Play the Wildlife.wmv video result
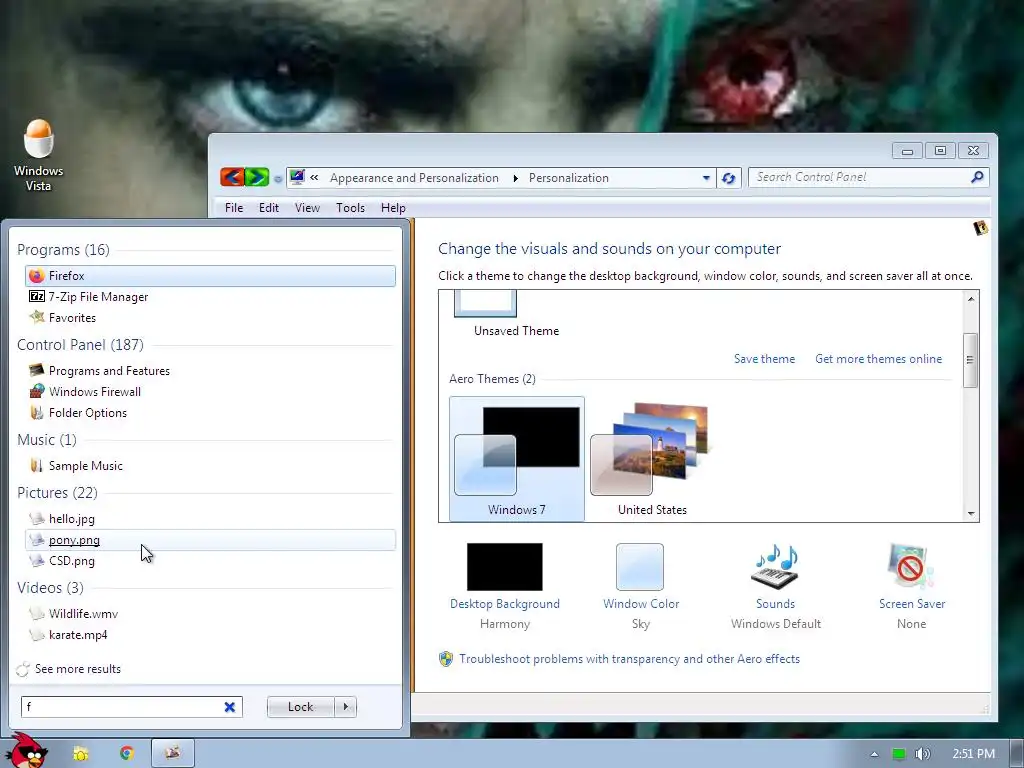This screenshot has height=768, width=1024. 210,613
